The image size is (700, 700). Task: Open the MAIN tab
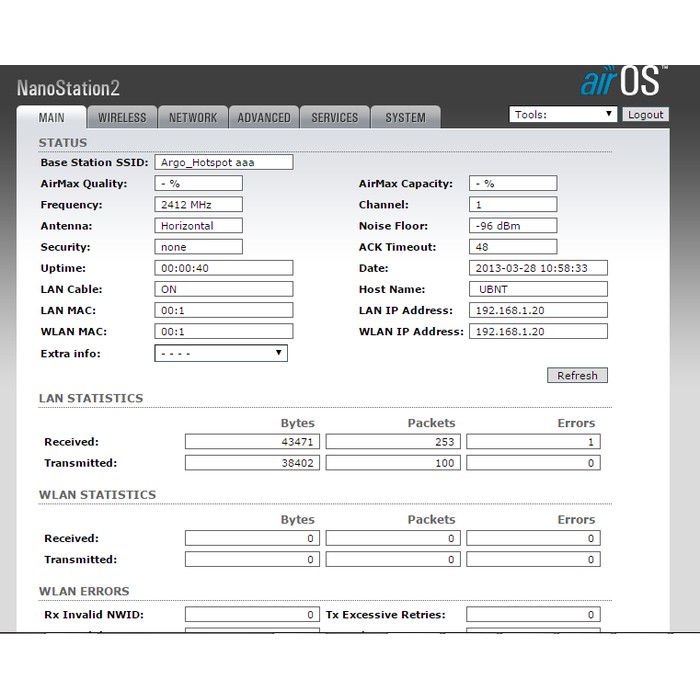click(51, 117)
